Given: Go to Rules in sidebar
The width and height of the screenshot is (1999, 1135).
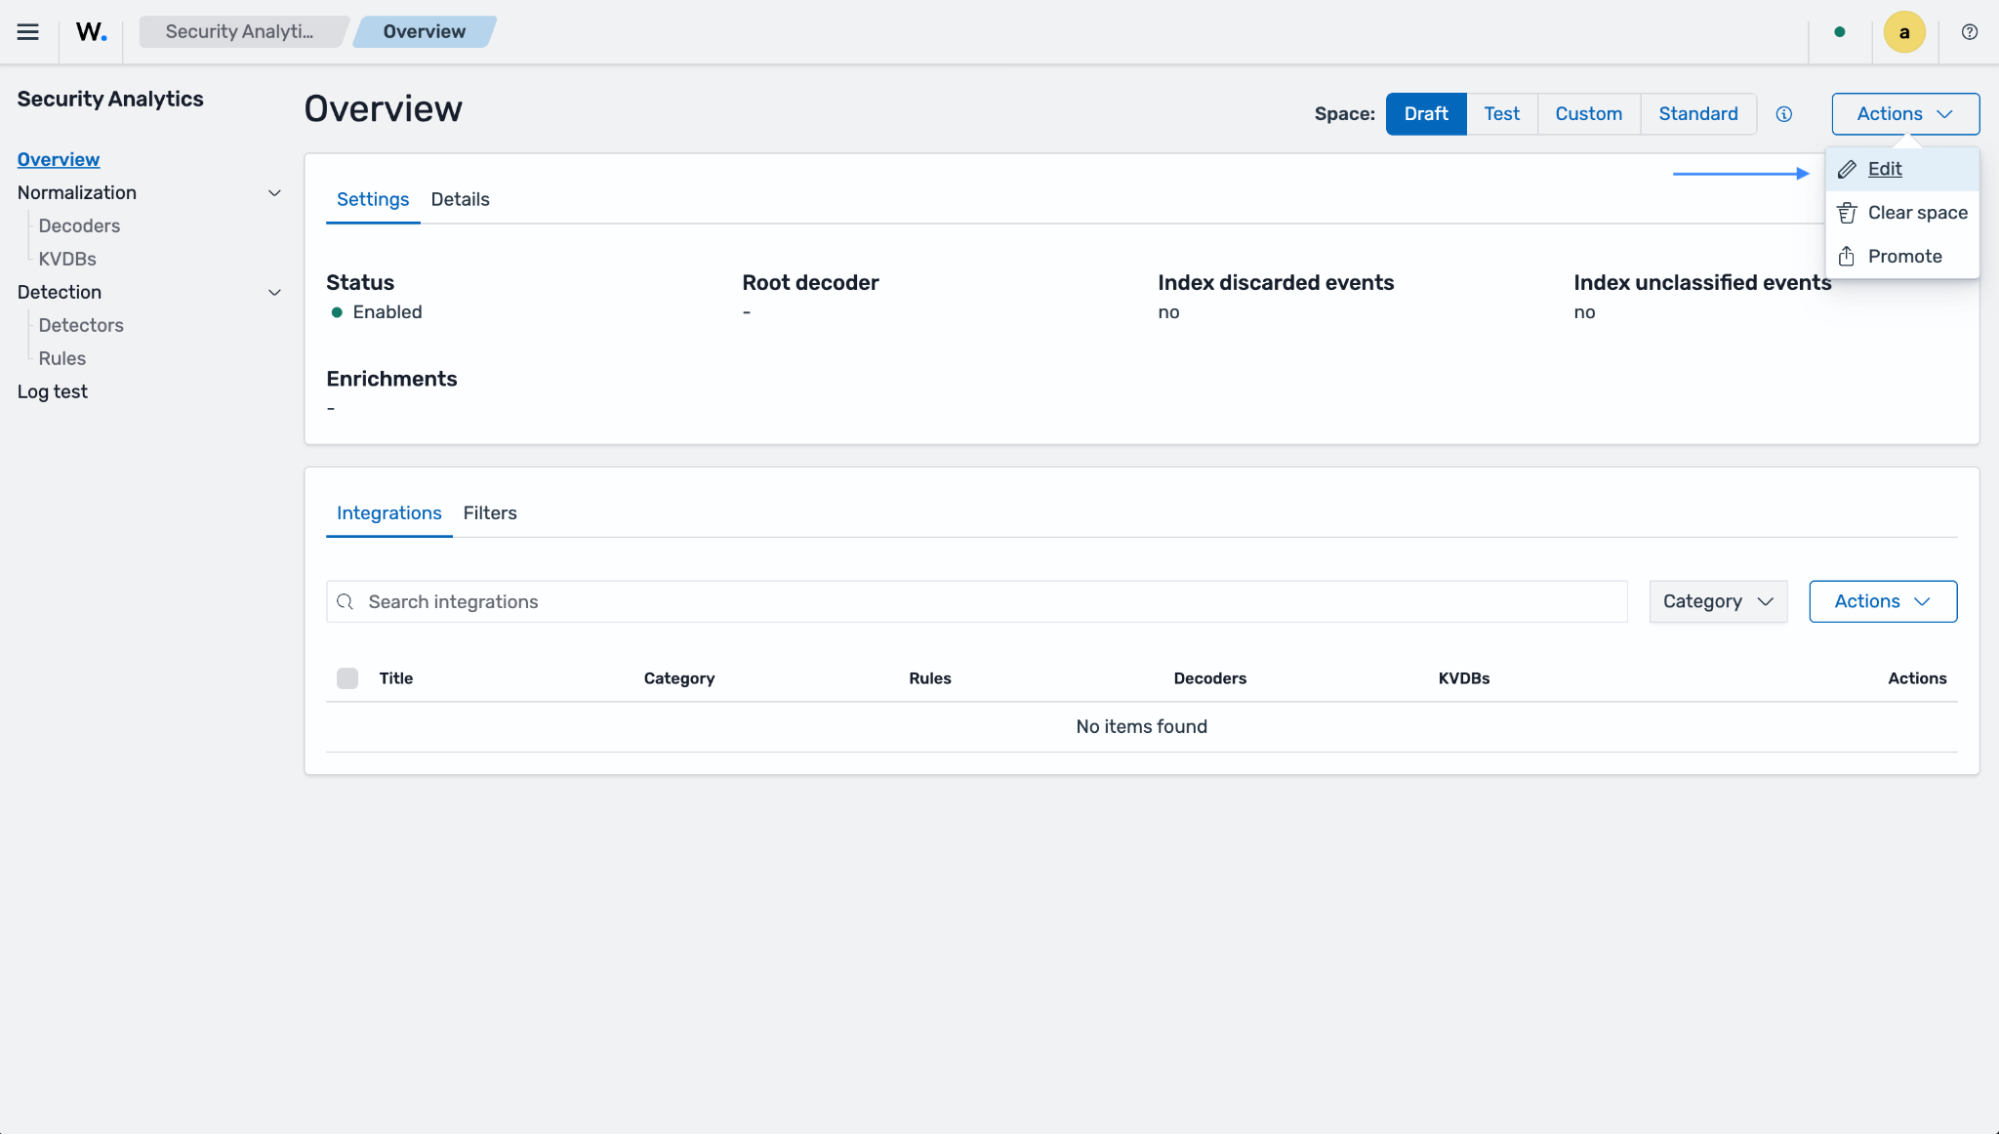Looking at the screenshot, I should coord(62,358).
